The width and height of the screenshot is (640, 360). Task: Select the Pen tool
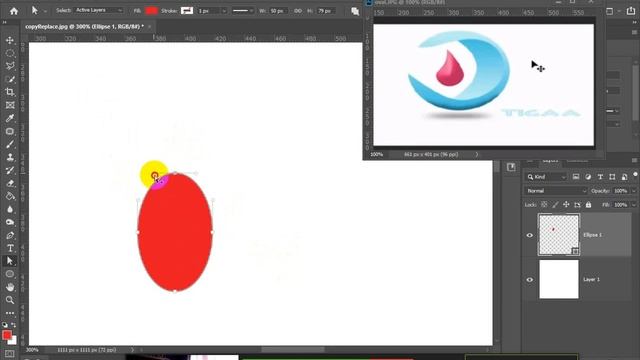pyautogui.click(x=10, y=236)
